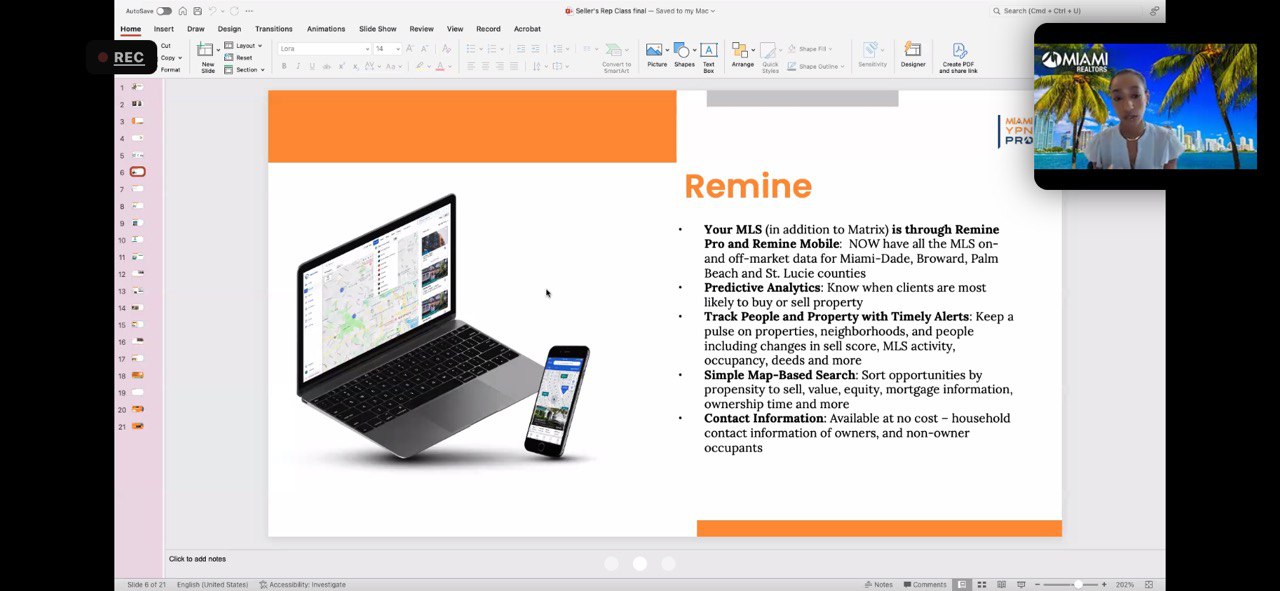Expand the Lora font name dropdown
Screen dimensions: 1280x591
point(367,49)
